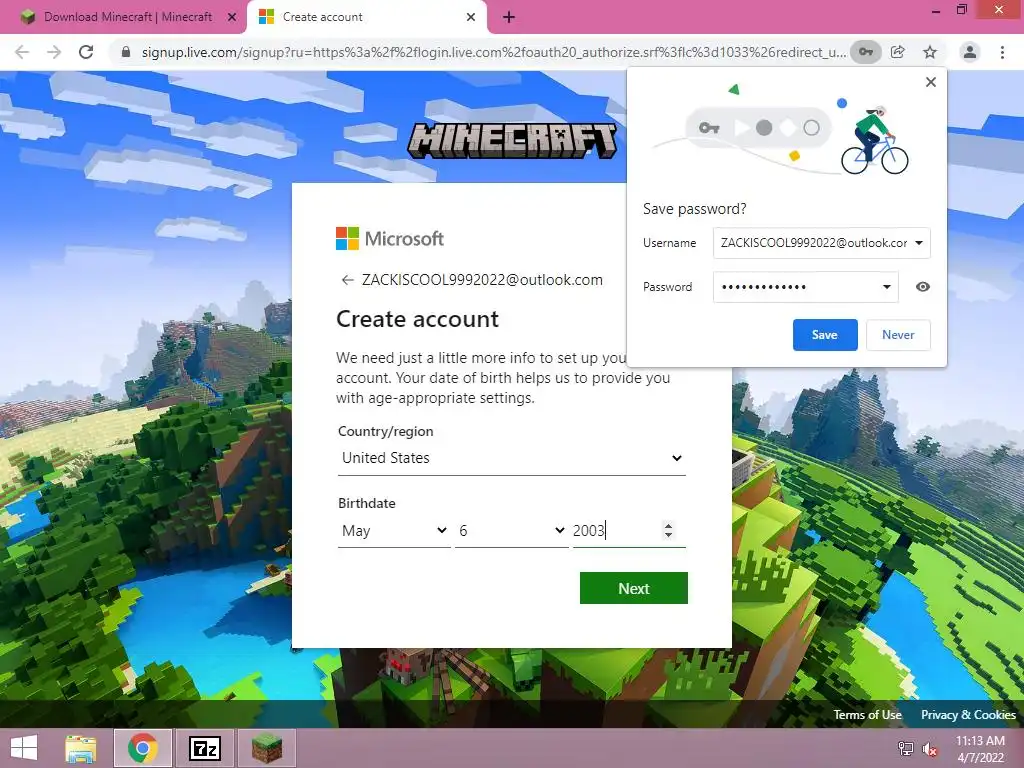Screen dimensions: 1024x768
Task: Click the birth year spinner arrows
Action: (x=667, y=530)
